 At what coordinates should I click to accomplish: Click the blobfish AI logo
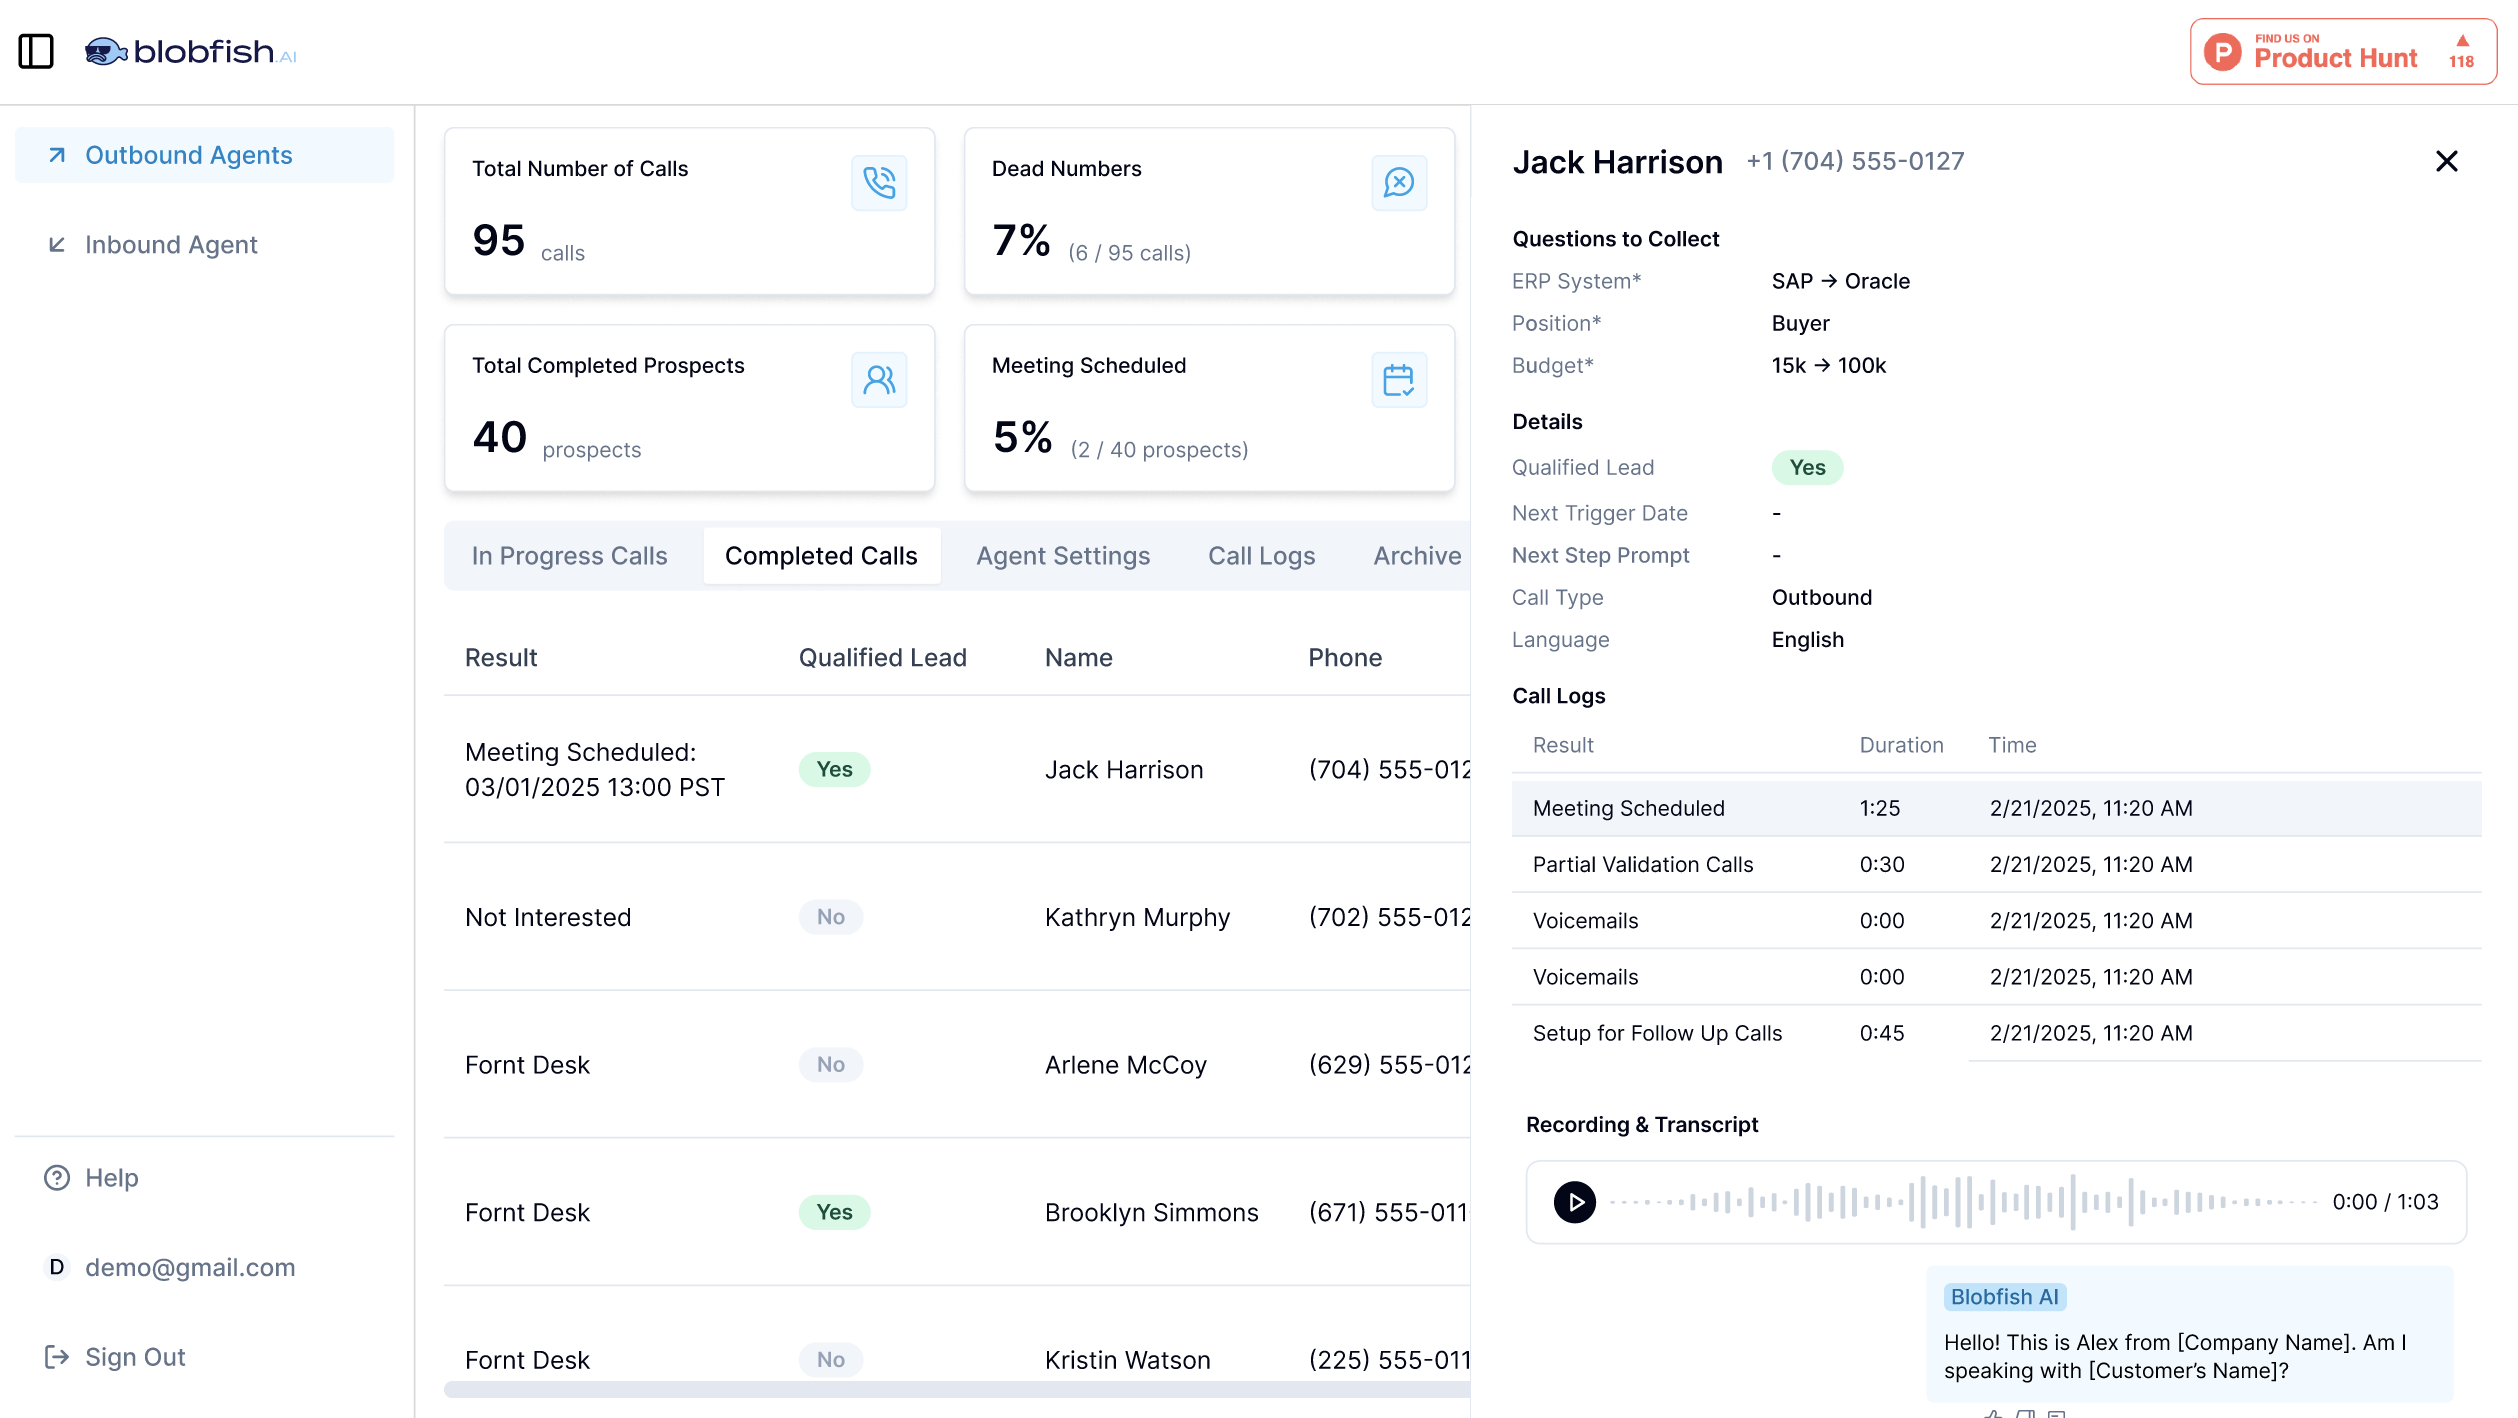(x=190, y=51)
